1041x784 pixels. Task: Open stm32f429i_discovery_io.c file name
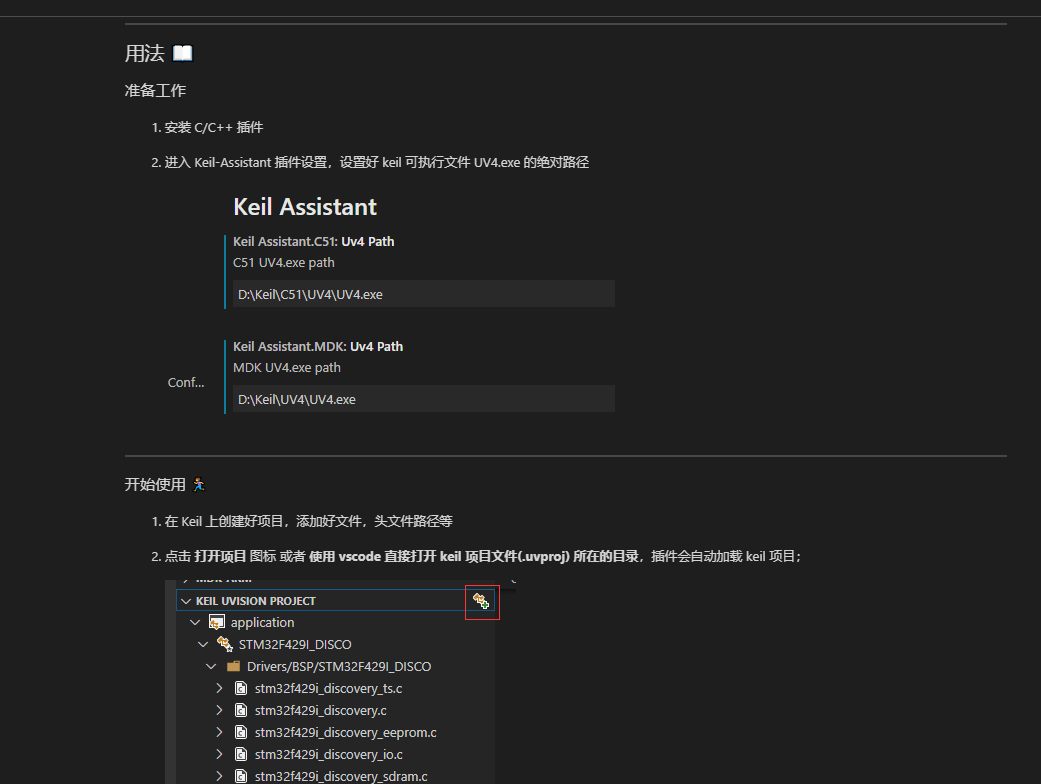coord(329,754)
